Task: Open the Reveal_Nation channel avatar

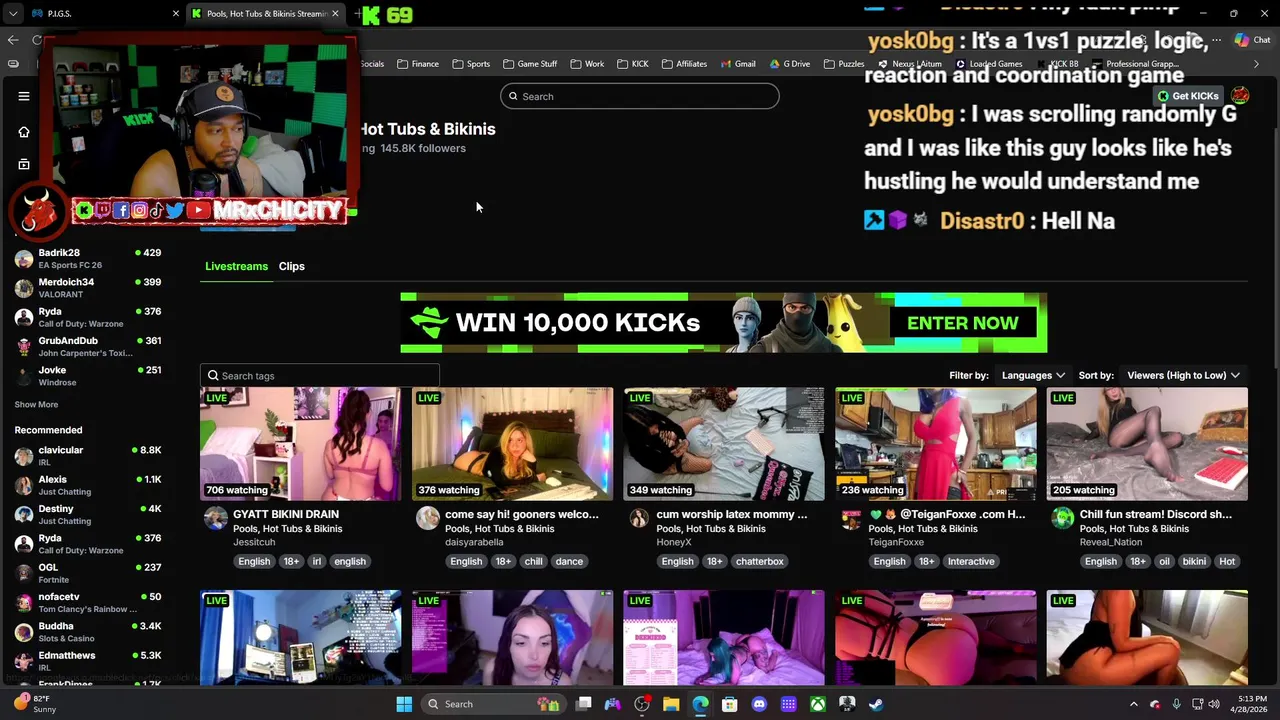Action: [1063, 518]
